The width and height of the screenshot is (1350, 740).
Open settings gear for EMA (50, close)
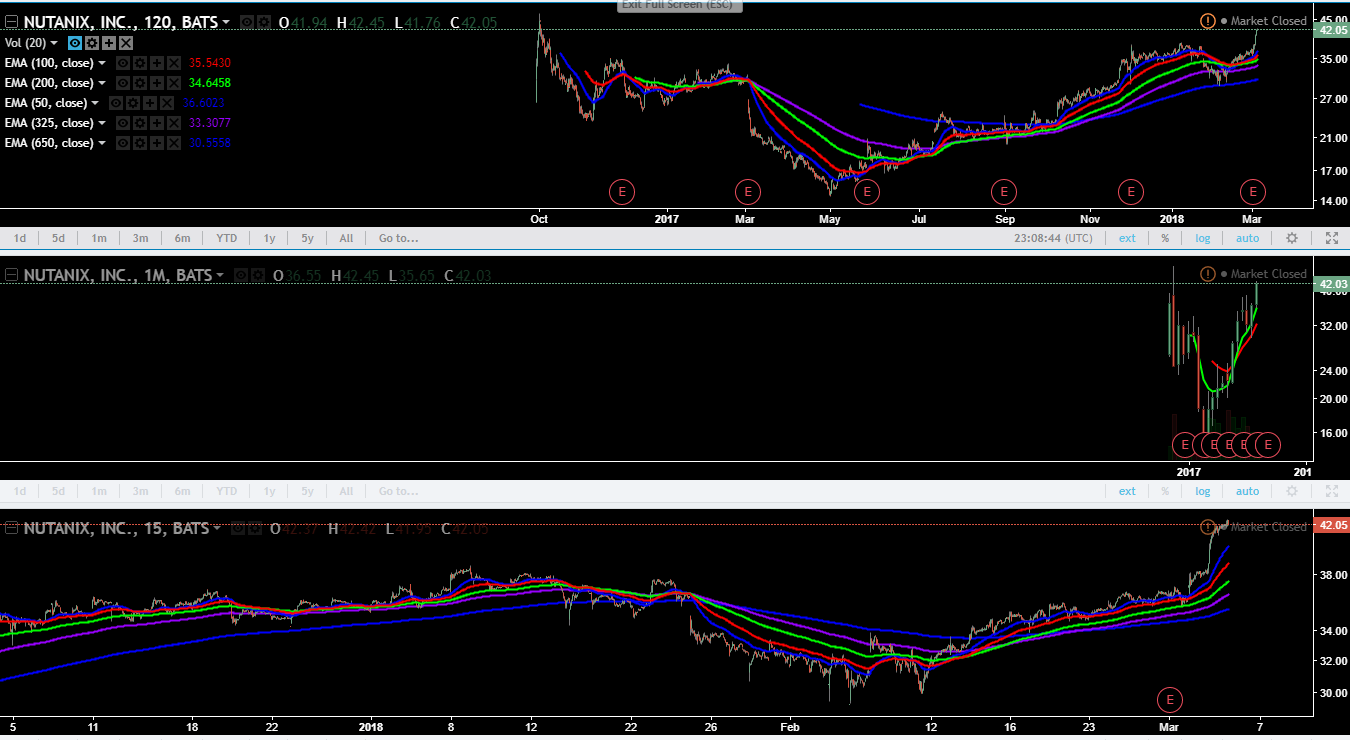[133, 103]
